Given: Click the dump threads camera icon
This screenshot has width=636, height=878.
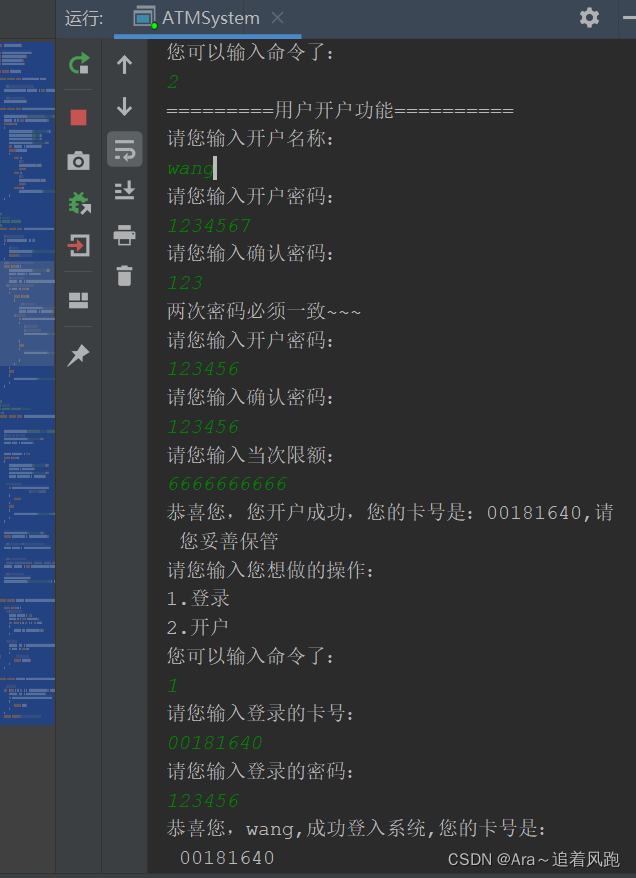Looking at the screenshot, I should pos(78,161).
